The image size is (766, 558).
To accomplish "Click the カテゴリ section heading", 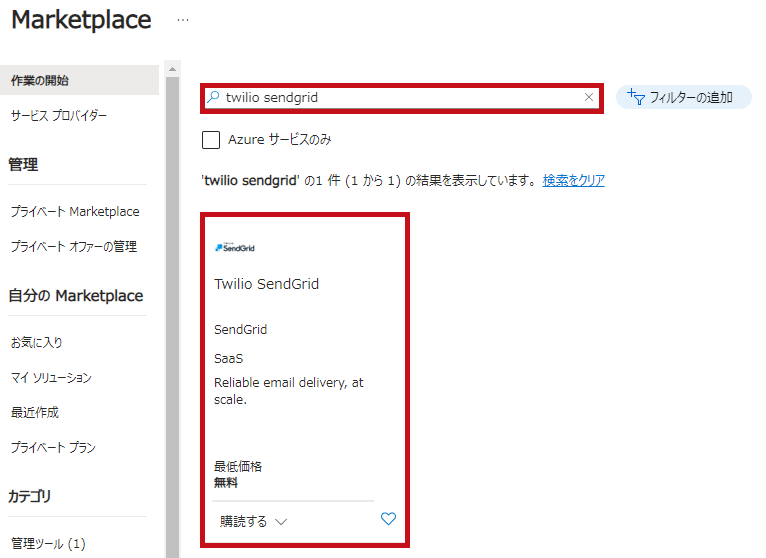I will 29,496.
